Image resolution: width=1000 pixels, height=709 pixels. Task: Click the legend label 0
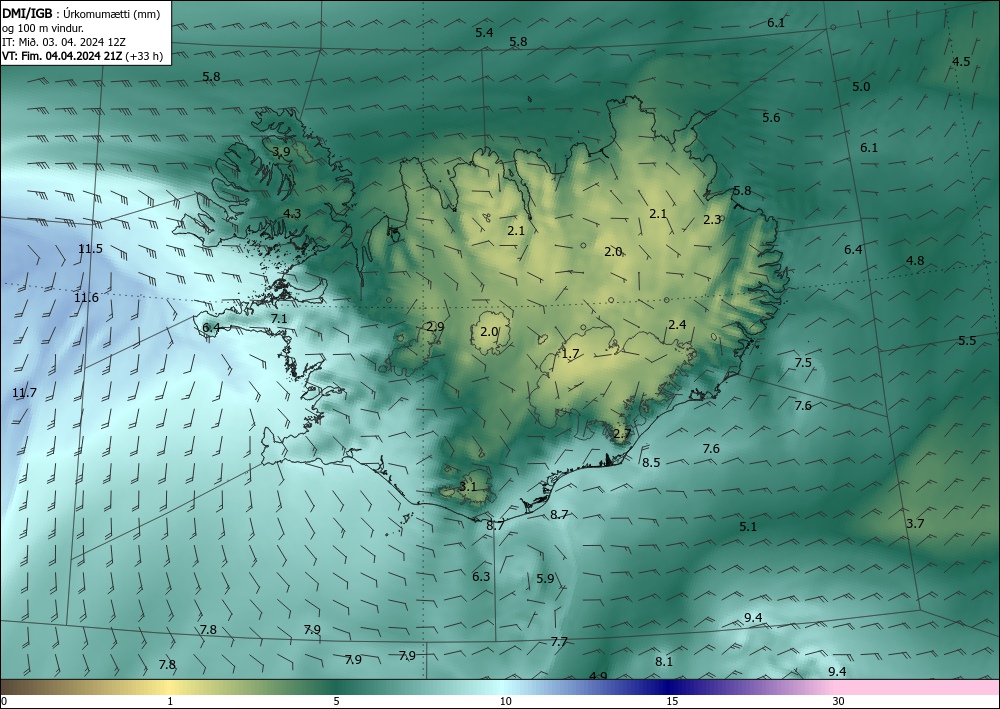click(x=4, y=701)
